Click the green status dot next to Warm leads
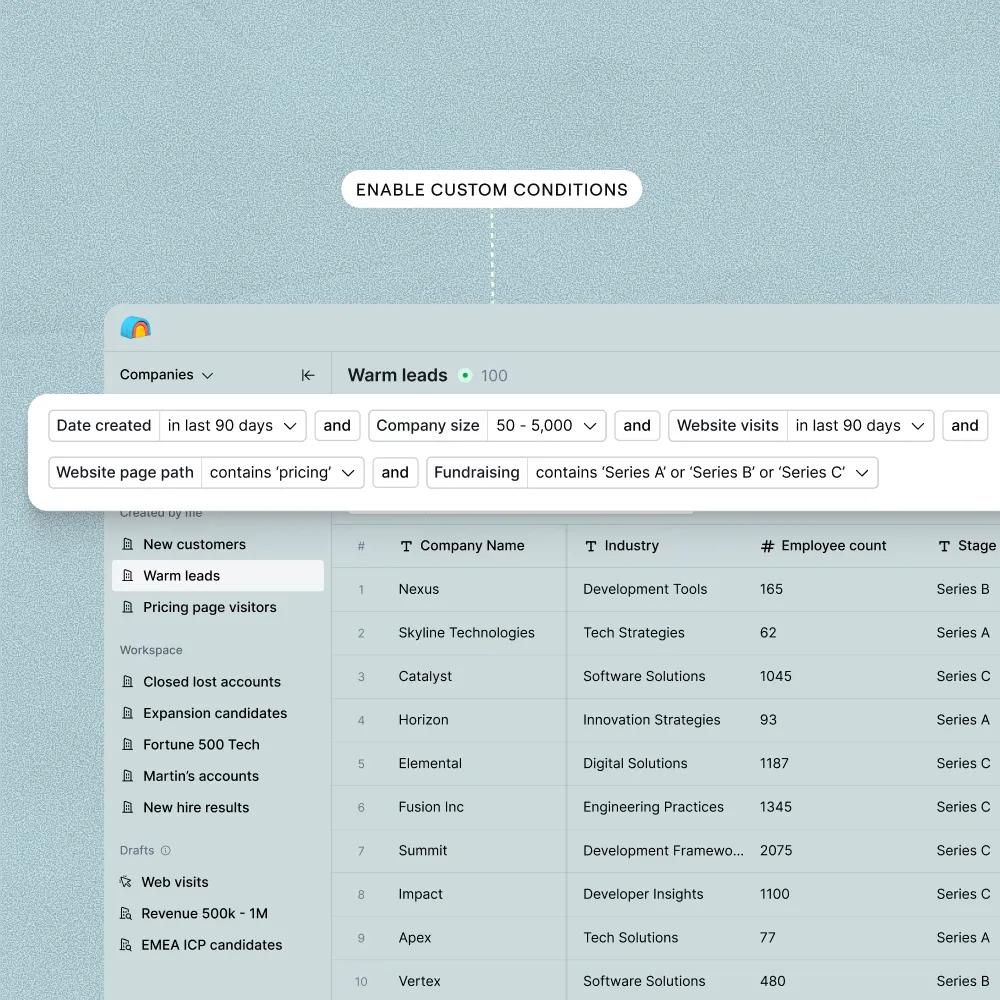Screen dimensions: 1000x1000 tap(465, 375)
